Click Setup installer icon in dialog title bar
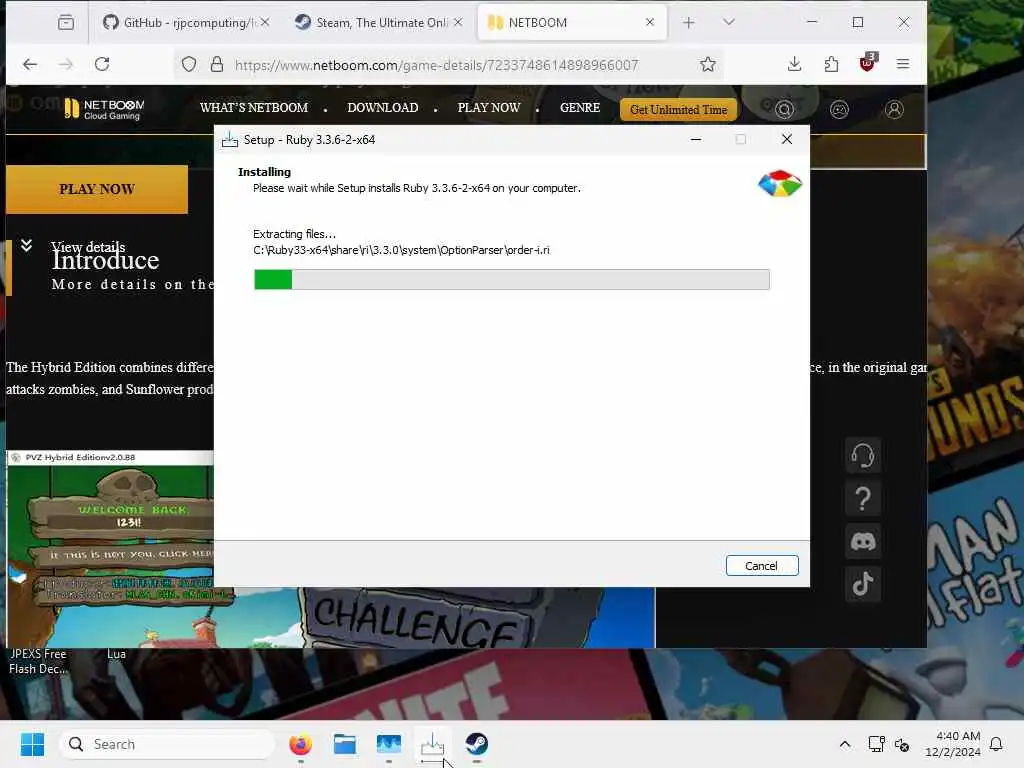 (230, 140)
